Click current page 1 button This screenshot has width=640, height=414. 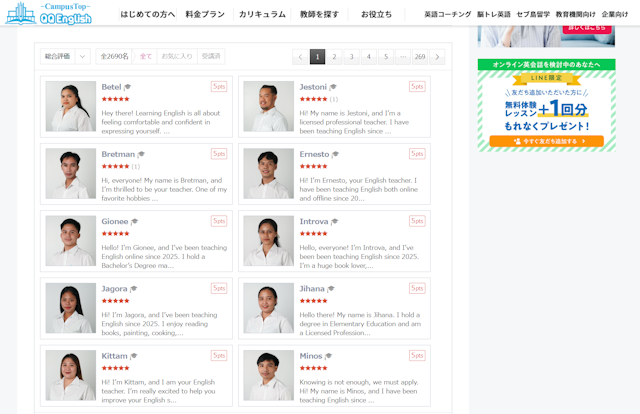pyautogui.click(x=318, y=57)
